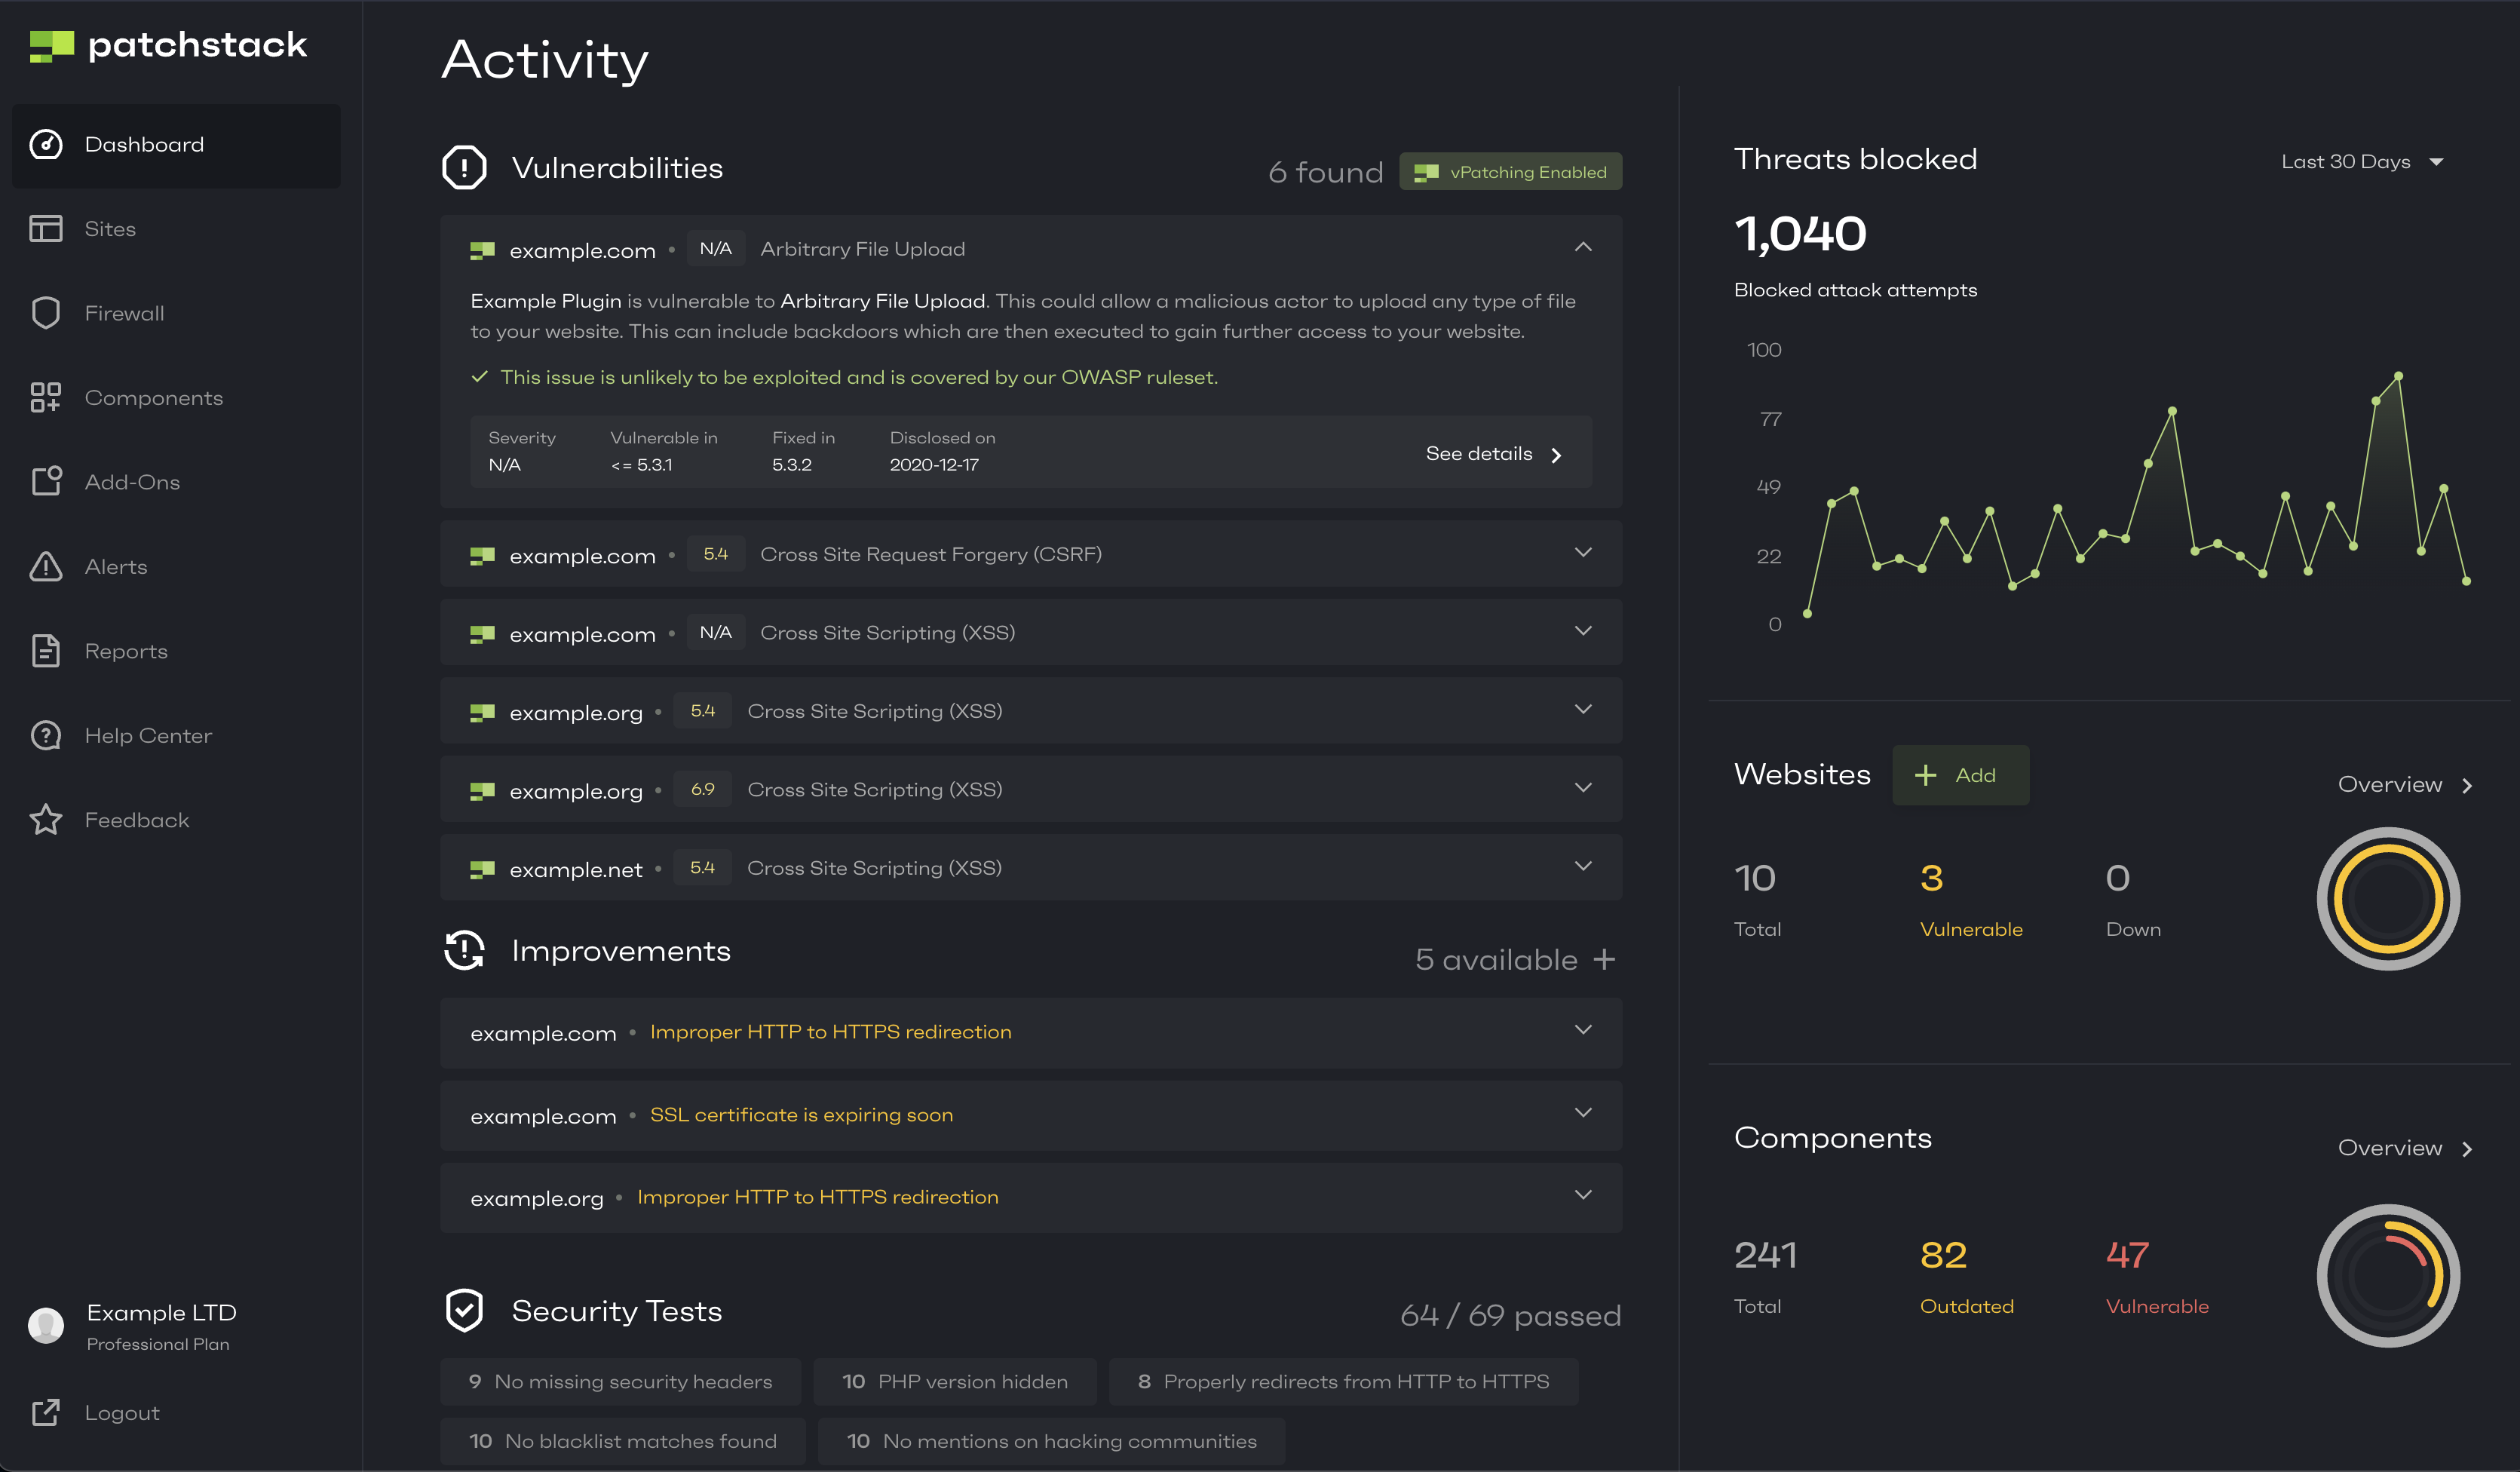Screen dimensions: 2520x1472
Task: Click the Patchstack logo icon
Action: point(52,46)
